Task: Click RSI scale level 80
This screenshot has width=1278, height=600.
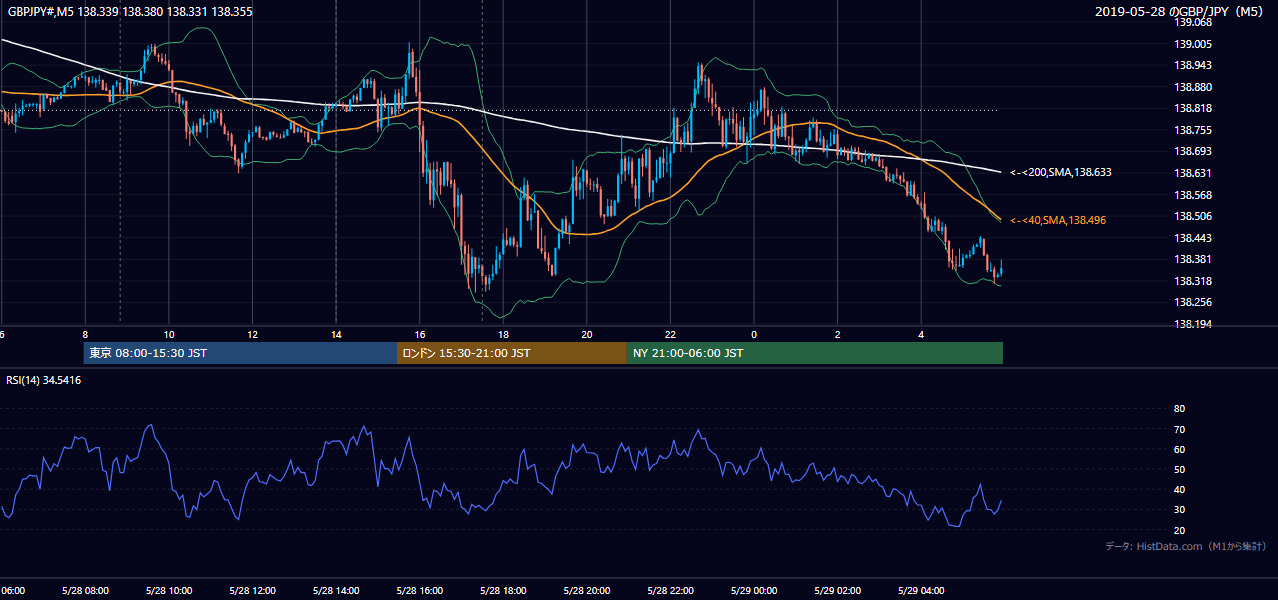Action: click(1179, 409)
